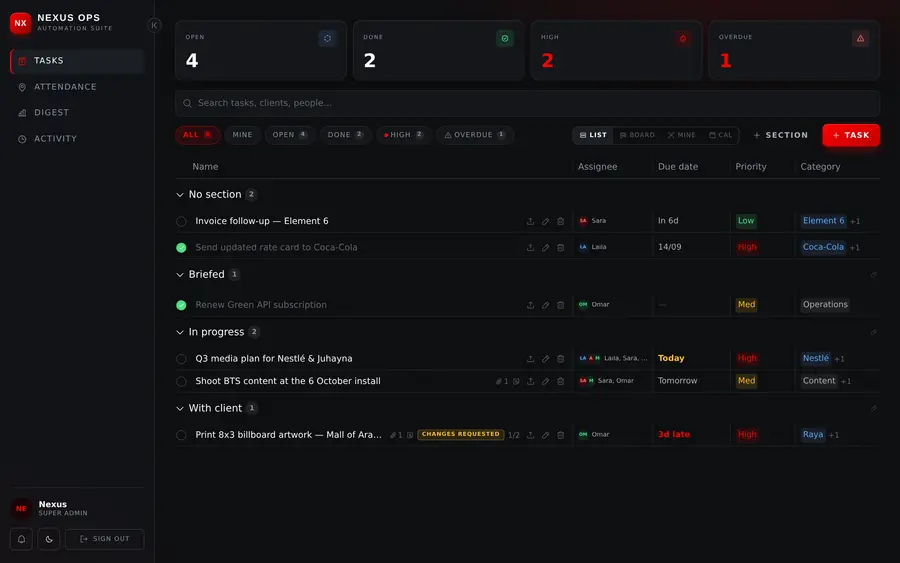Screen dimensions: 900x563
Task: Open the notifications bell
Action: point(21,539)
